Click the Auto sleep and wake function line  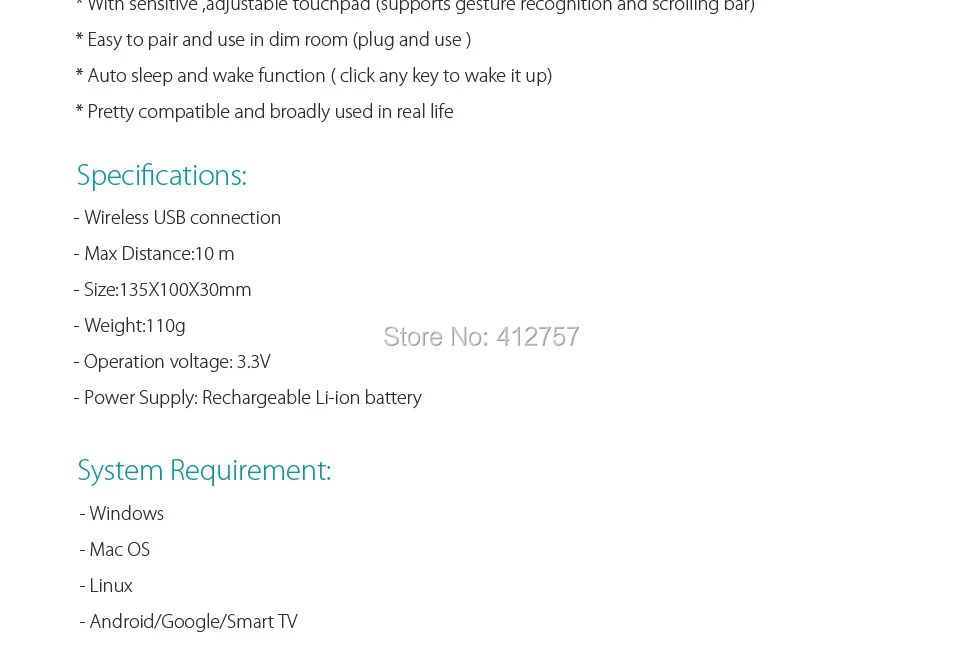(313, 77)
